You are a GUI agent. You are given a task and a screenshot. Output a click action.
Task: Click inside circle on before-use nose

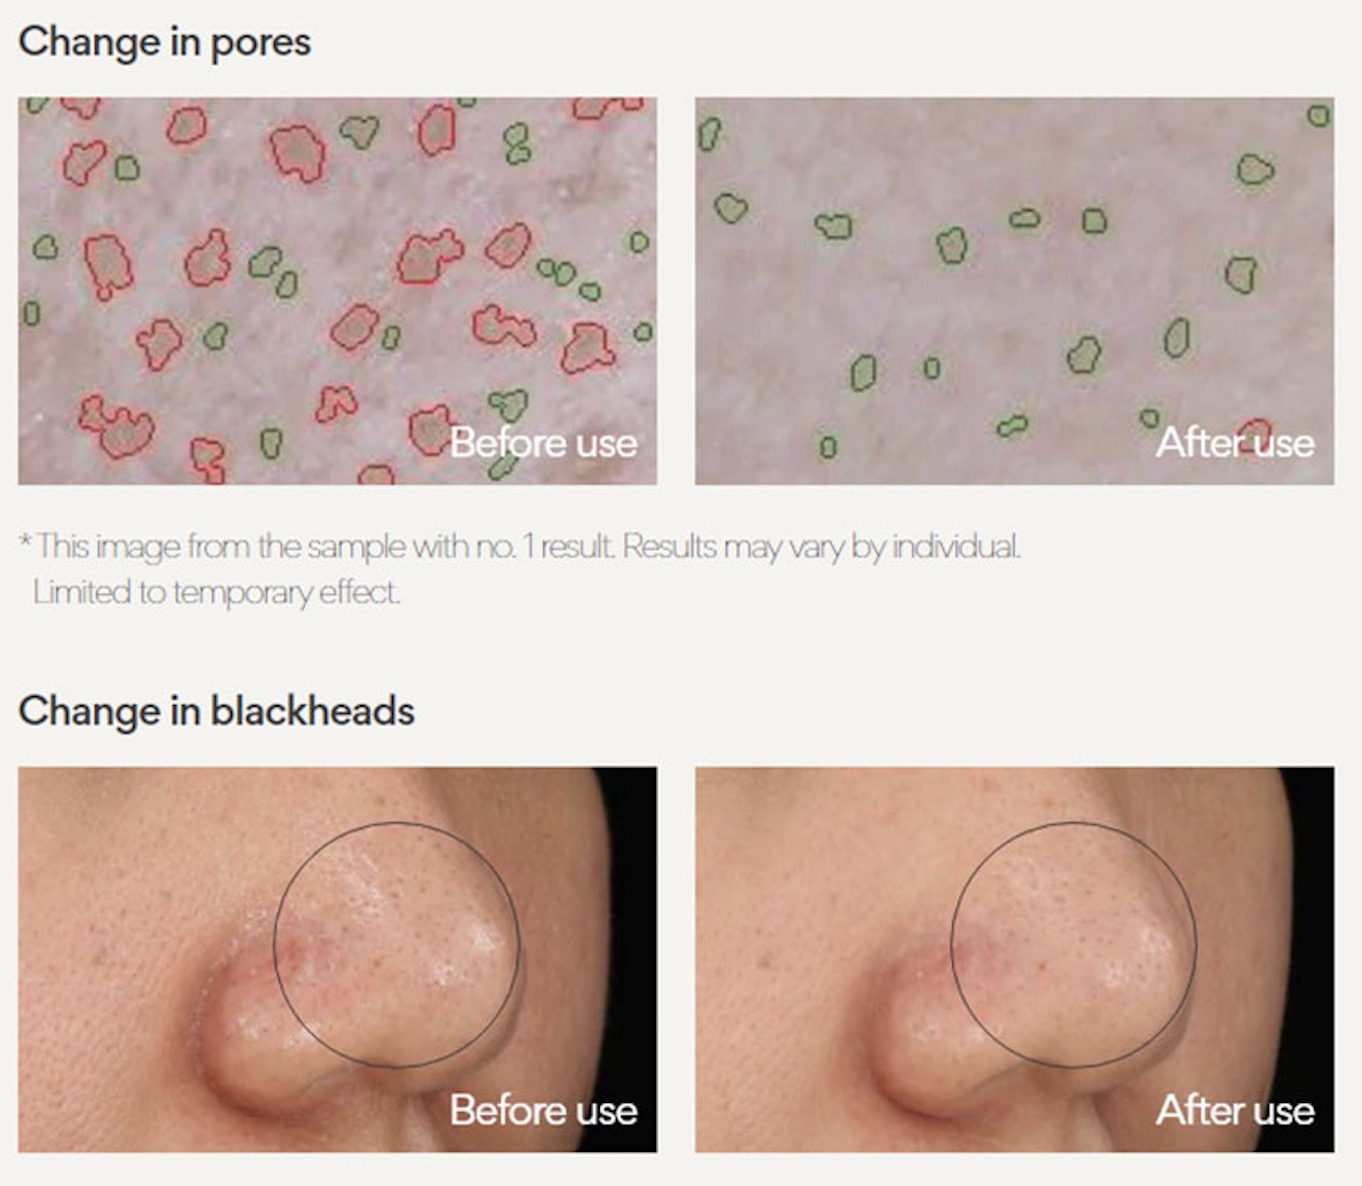pos(397,944)
